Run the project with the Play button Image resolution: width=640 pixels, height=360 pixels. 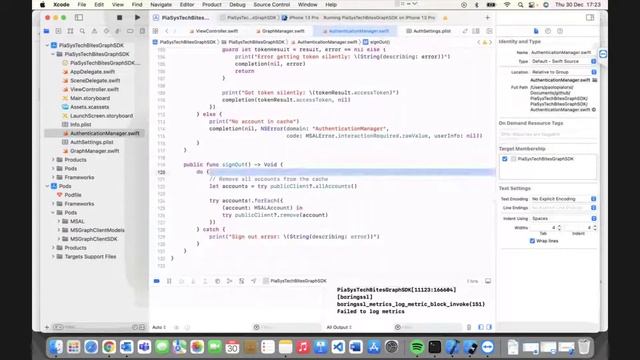pos(138,18)
